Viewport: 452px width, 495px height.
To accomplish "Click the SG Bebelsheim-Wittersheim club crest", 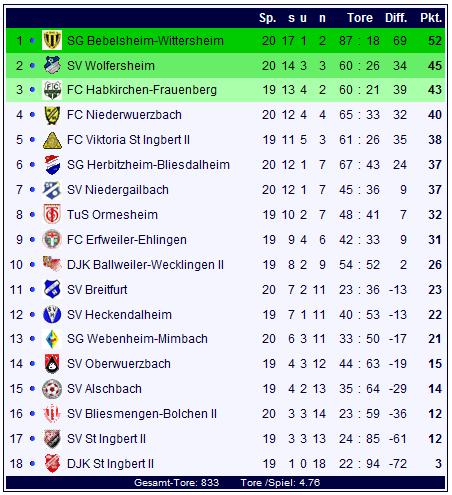I will coord(52,40).
